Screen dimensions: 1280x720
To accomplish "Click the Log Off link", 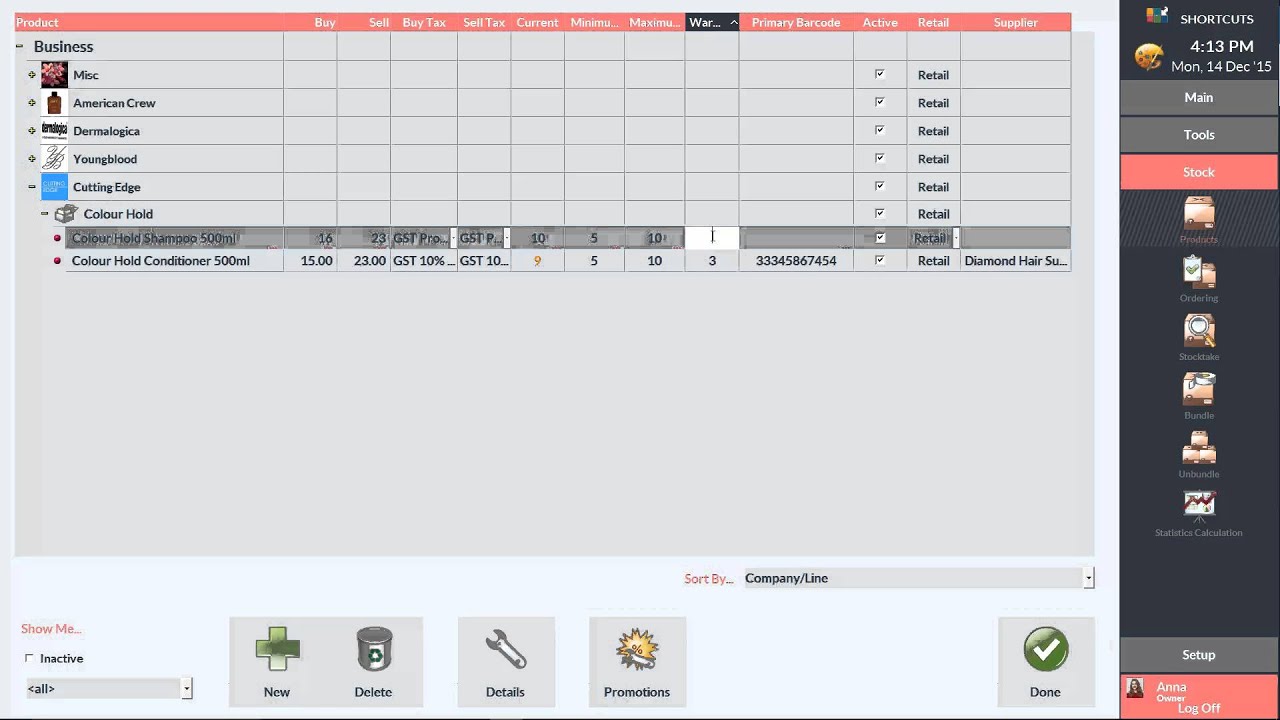I will [1199, 708].
